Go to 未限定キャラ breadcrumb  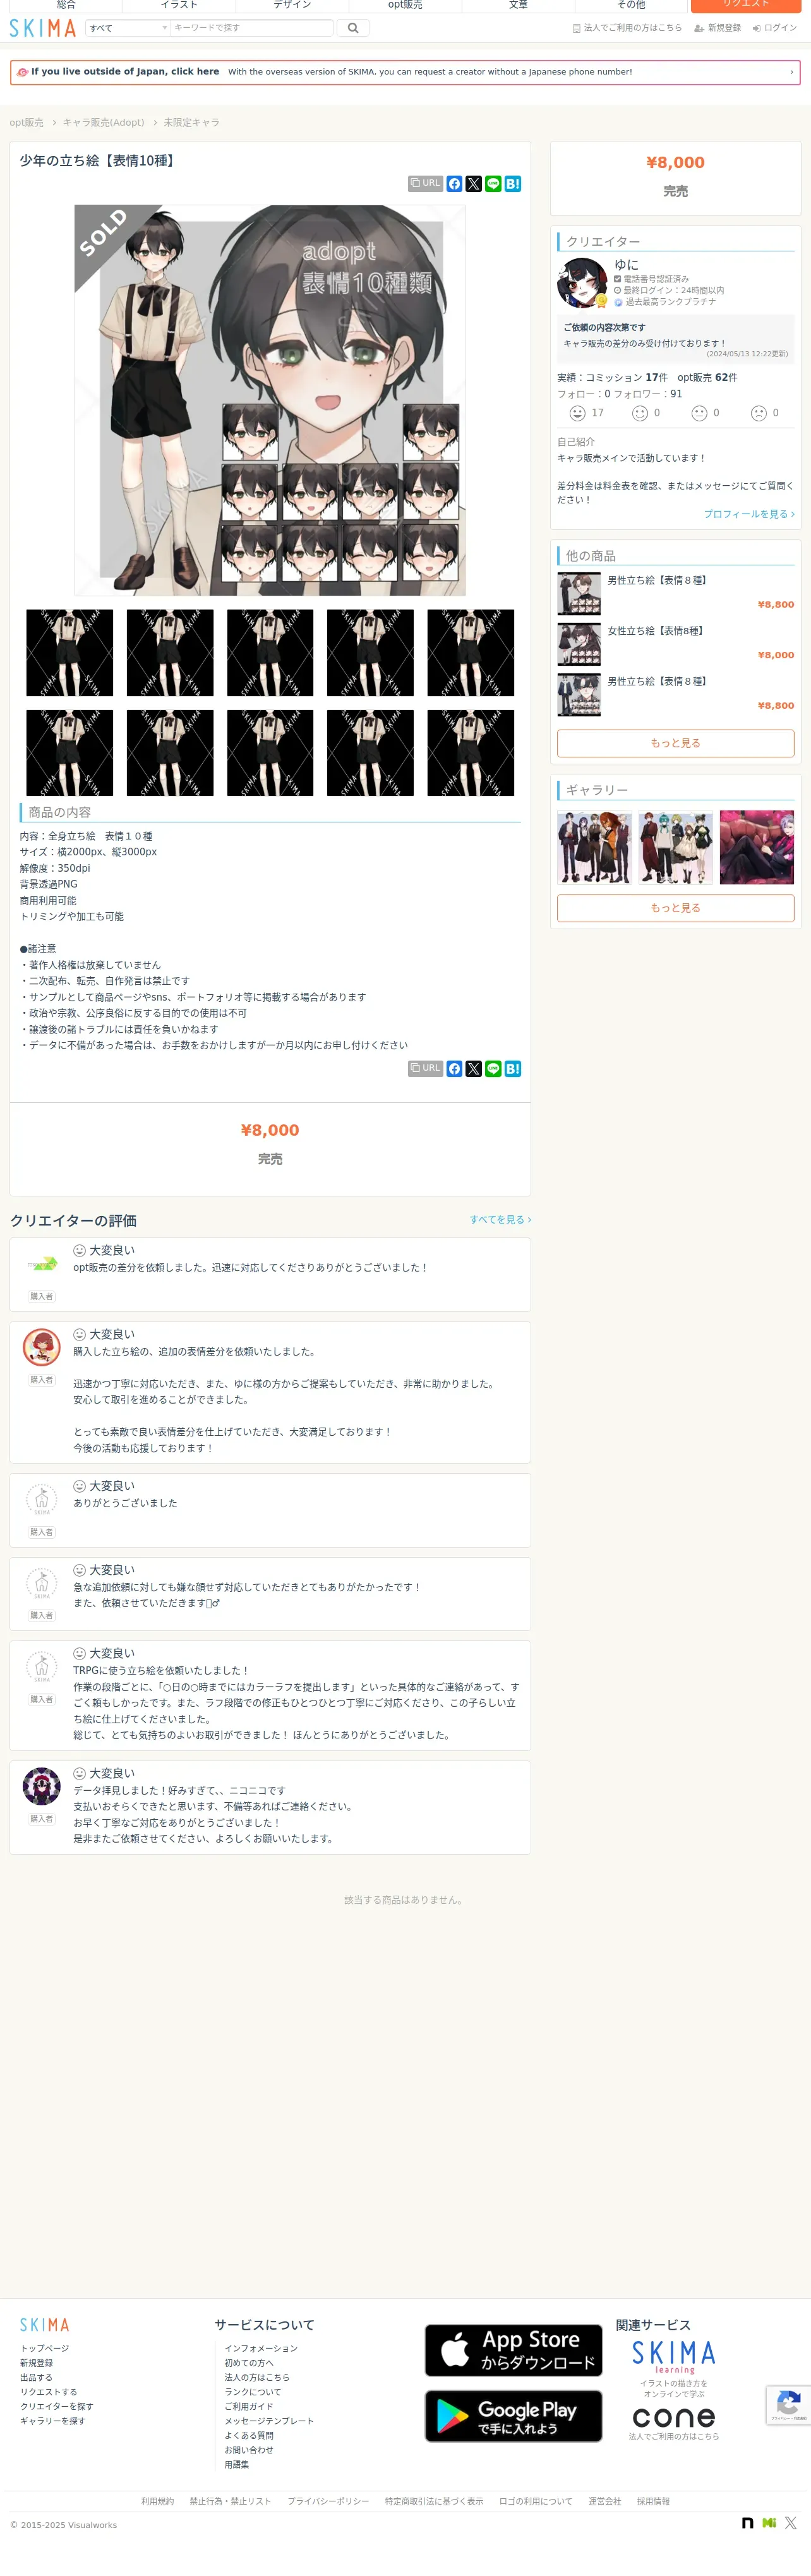[191, 122]
